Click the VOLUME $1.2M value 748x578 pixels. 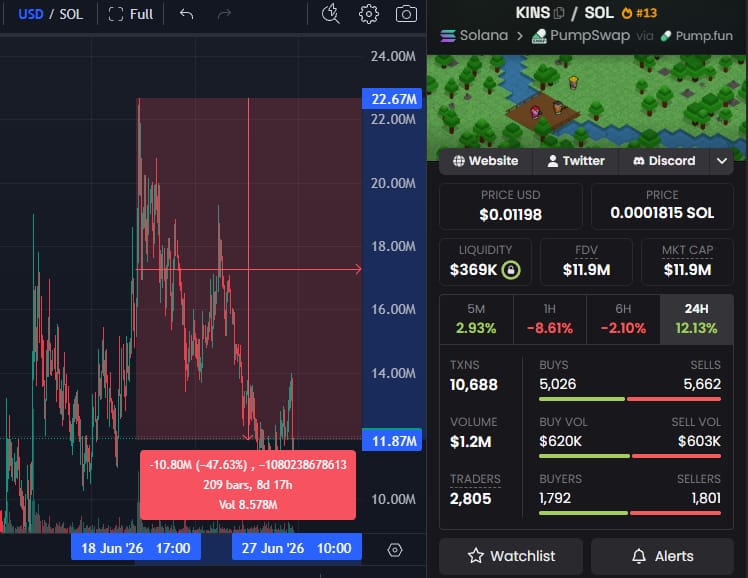coord(470,442)
